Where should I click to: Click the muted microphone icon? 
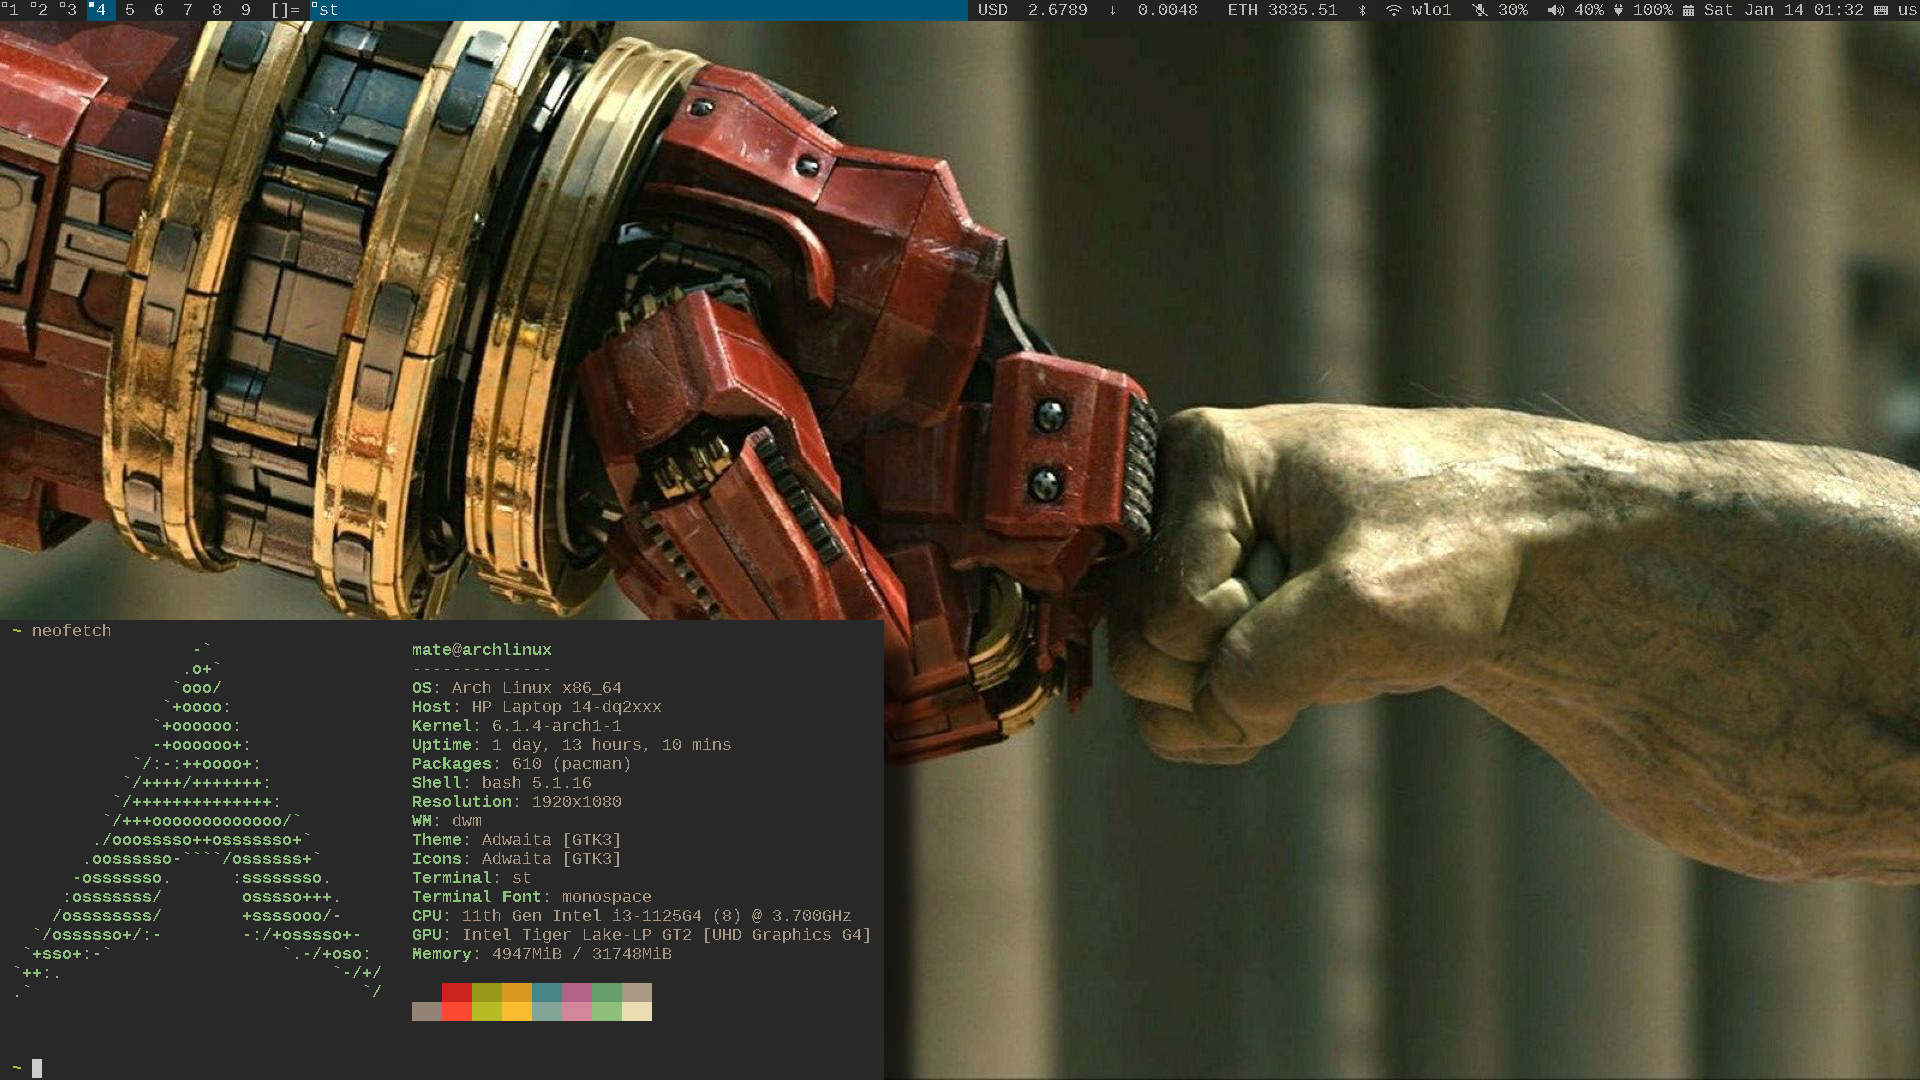pyautogui.click(x=1480, y=10)
